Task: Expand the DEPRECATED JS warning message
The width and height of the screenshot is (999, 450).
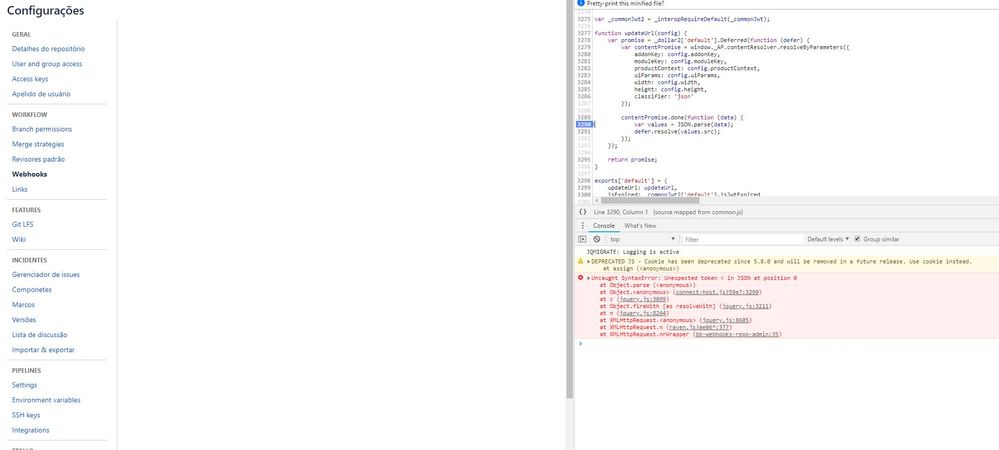Action: 589,261
